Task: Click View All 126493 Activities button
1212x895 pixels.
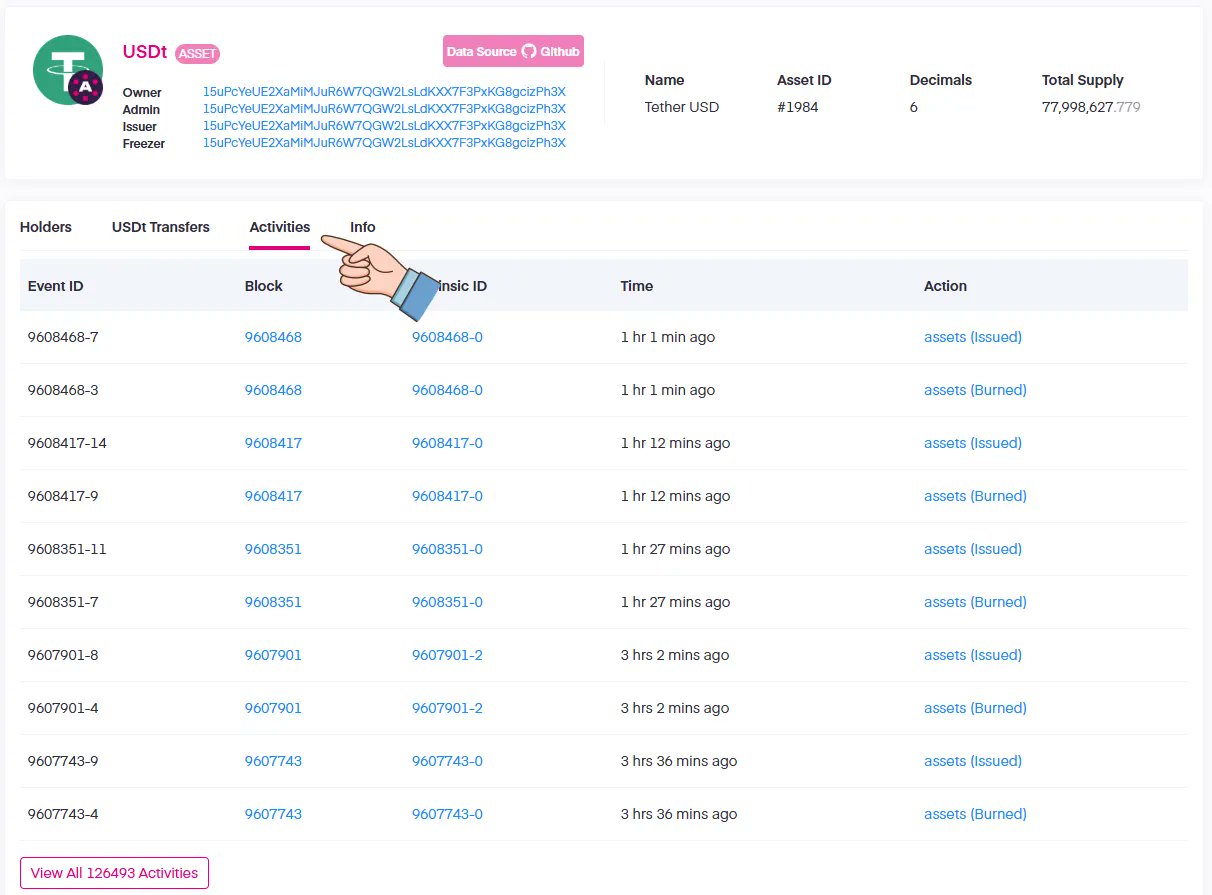Action: [114, 873]
